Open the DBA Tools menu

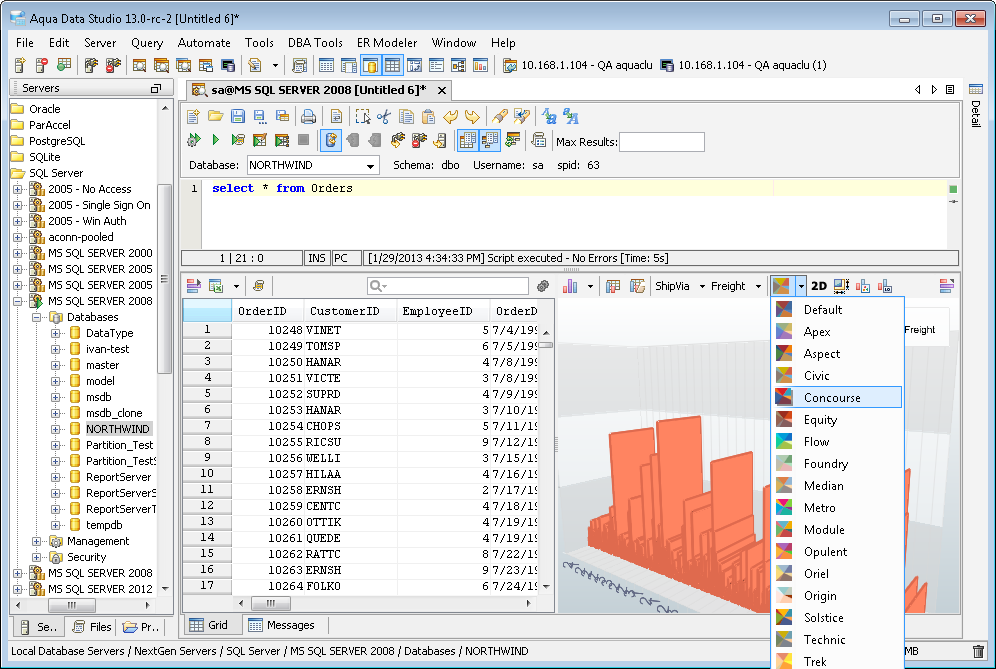(315, 43)
